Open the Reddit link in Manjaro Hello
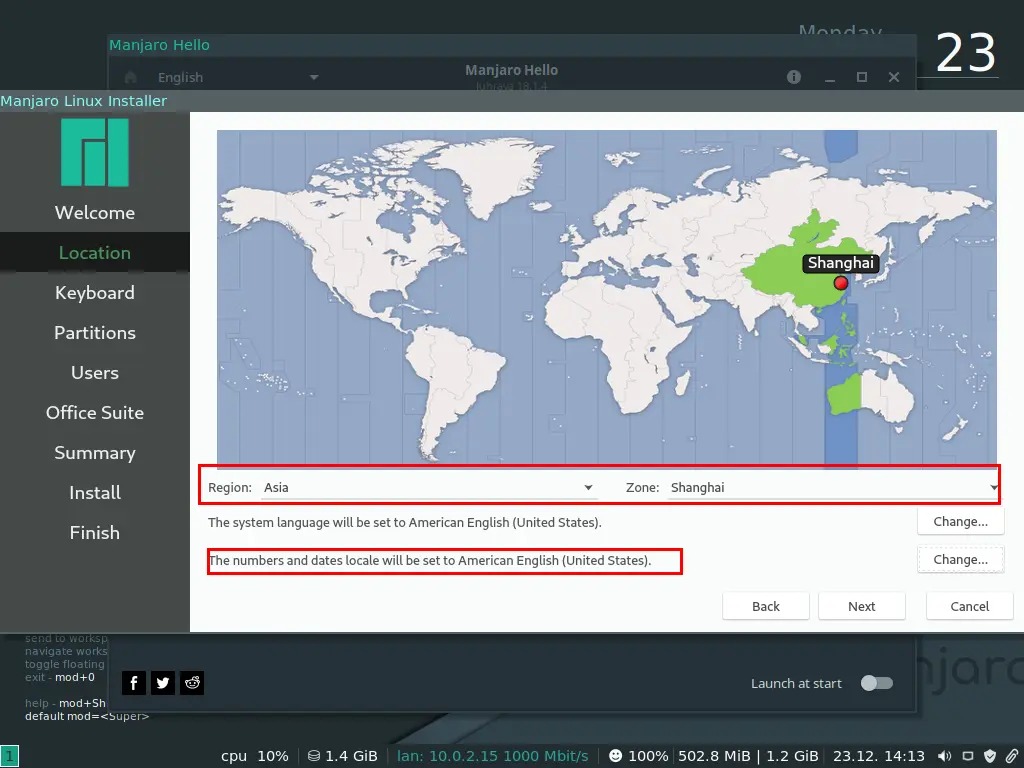This screenshot has height=768, width=1024. (192, 683)
